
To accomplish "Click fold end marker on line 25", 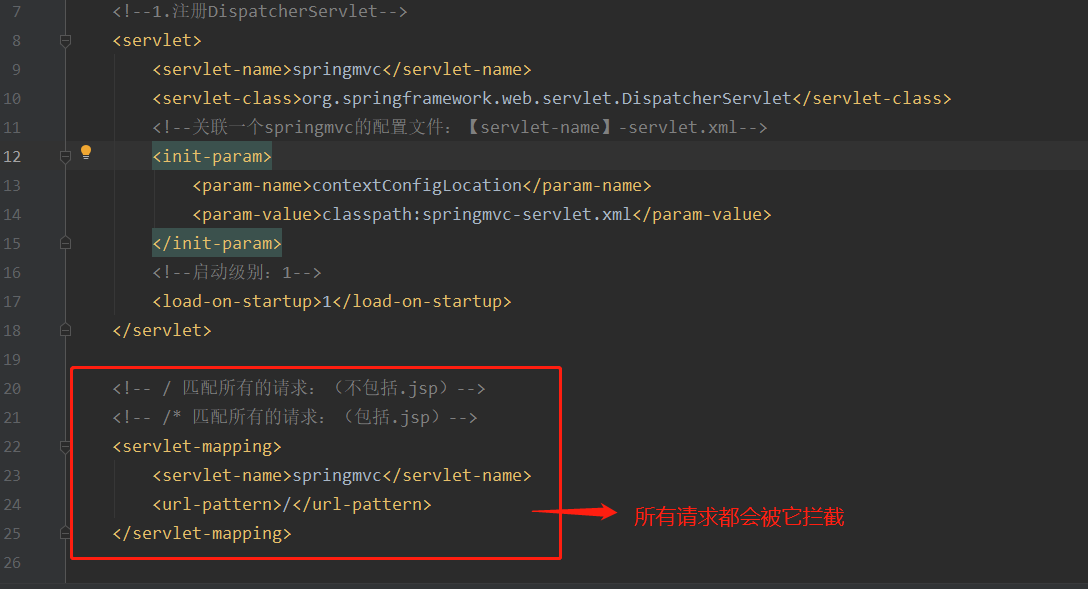I will (65, 533).
